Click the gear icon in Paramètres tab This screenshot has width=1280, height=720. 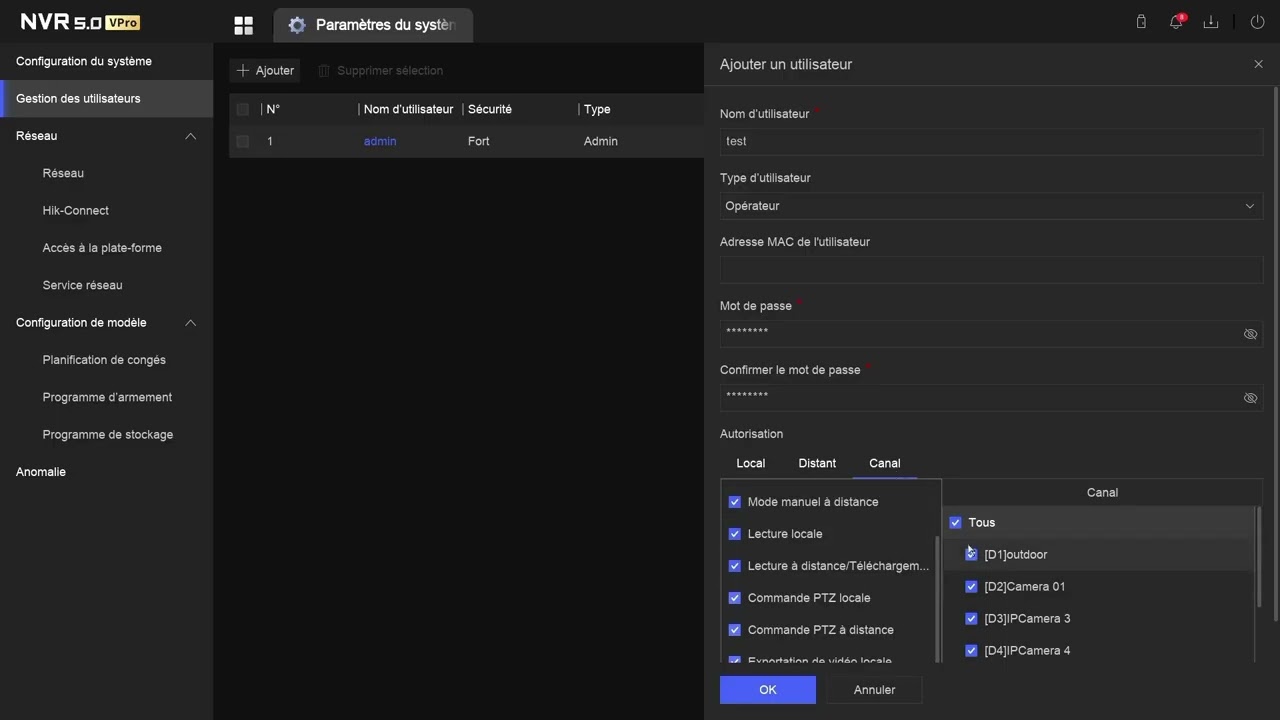click(x=297, y=25)
